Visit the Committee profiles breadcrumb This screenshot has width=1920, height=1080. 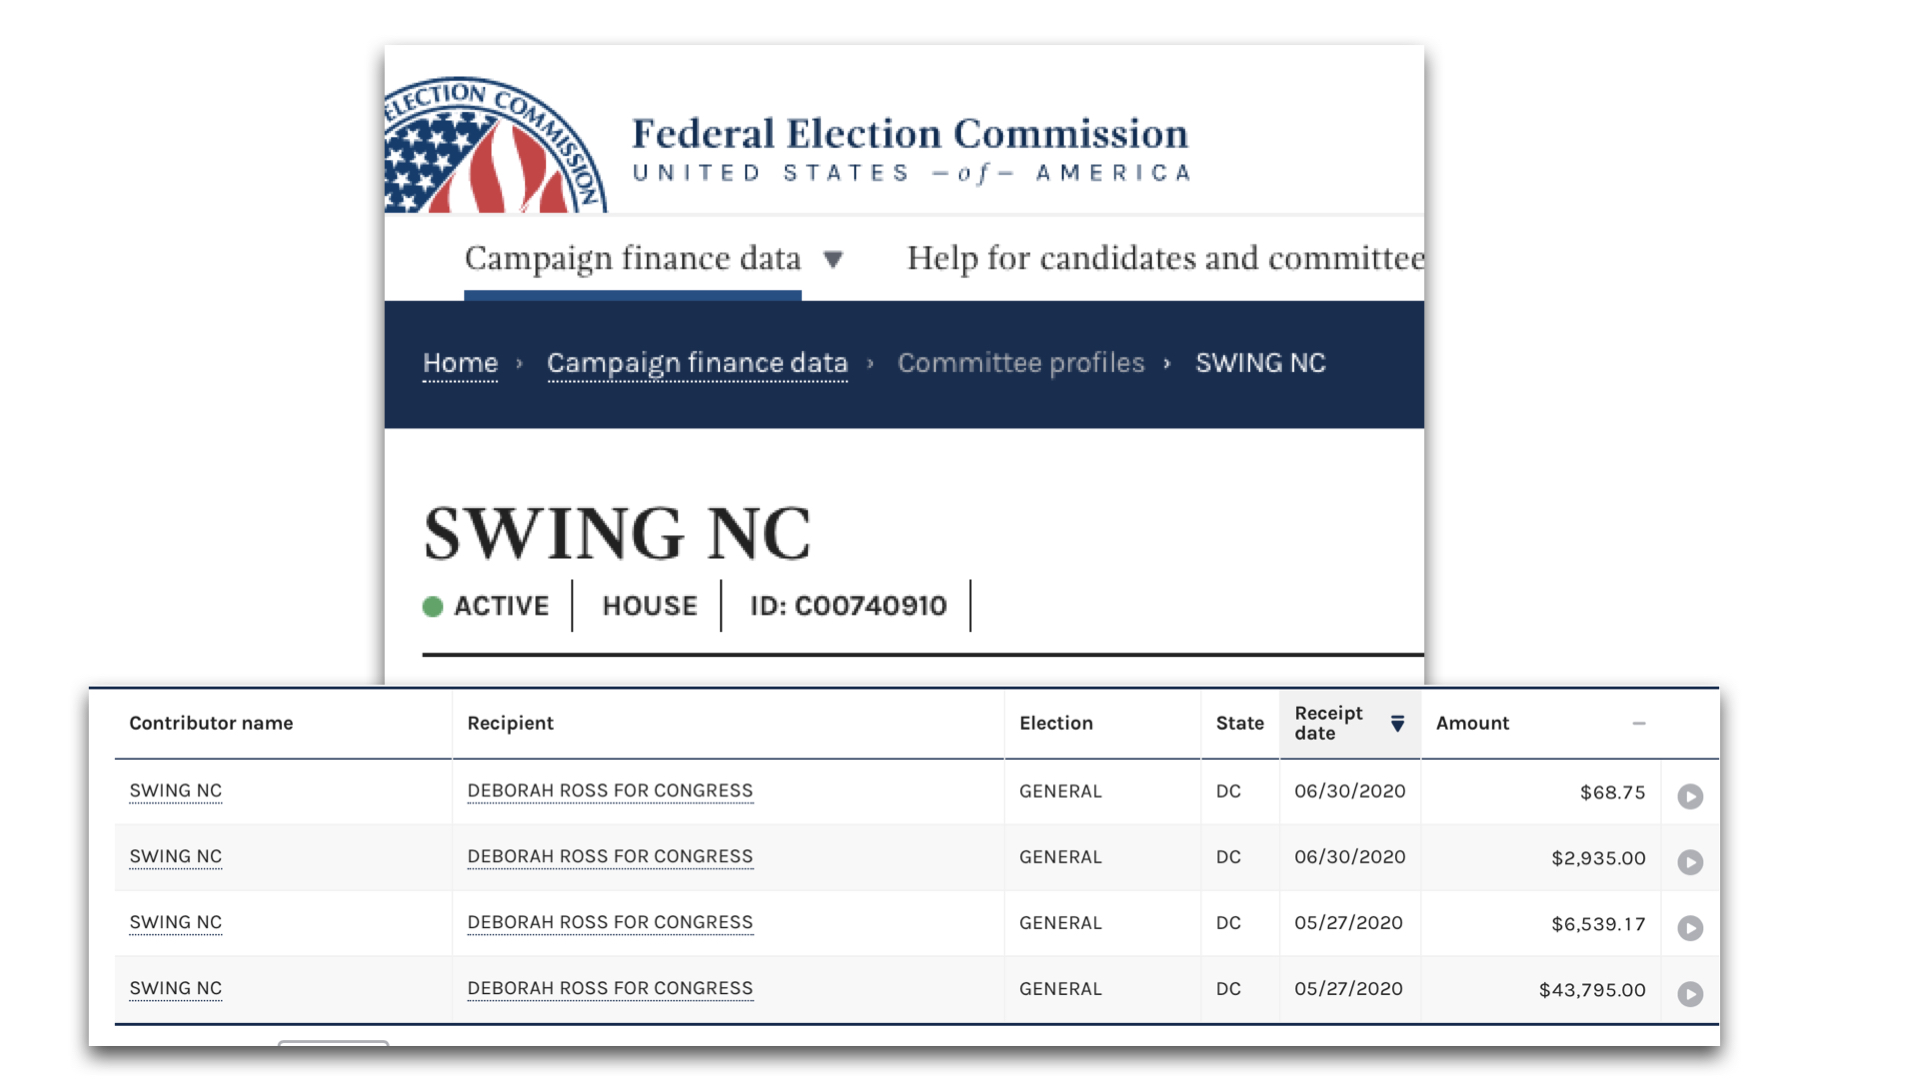[x=1020, y=363]
